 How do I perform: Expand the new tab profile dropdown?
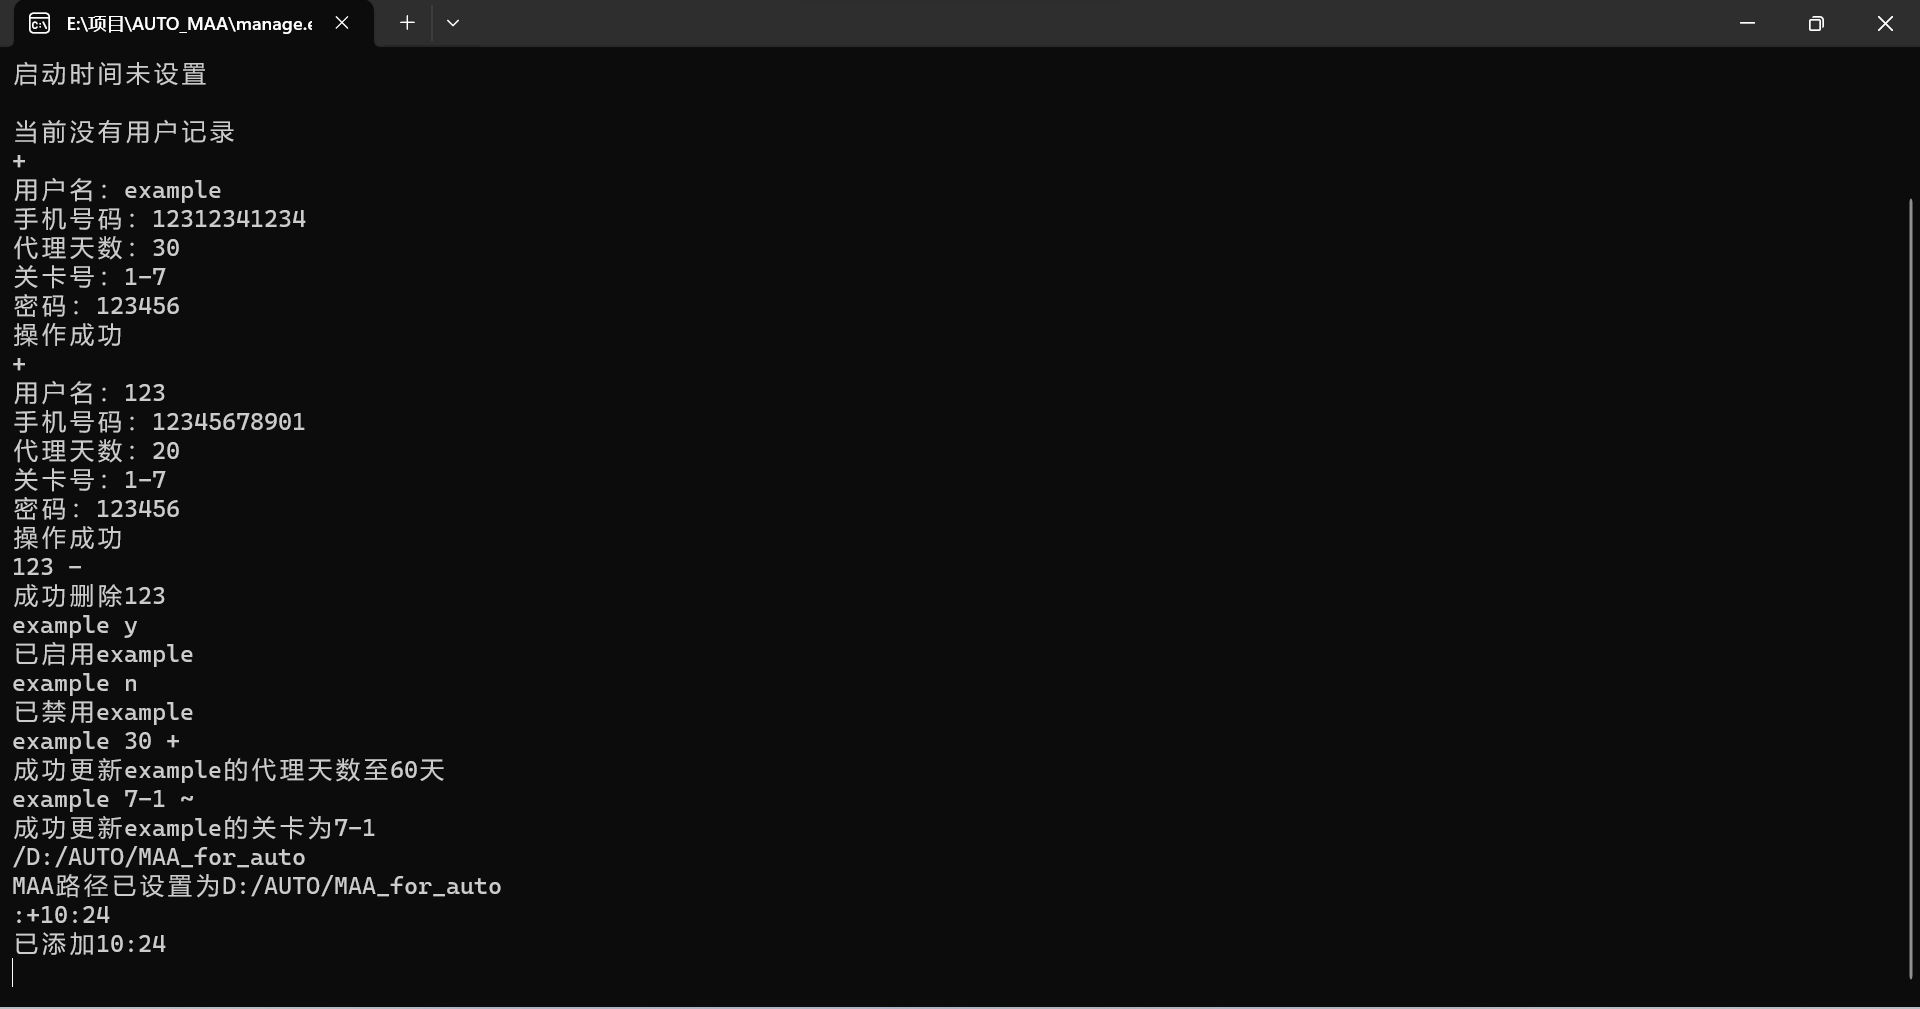453,23
